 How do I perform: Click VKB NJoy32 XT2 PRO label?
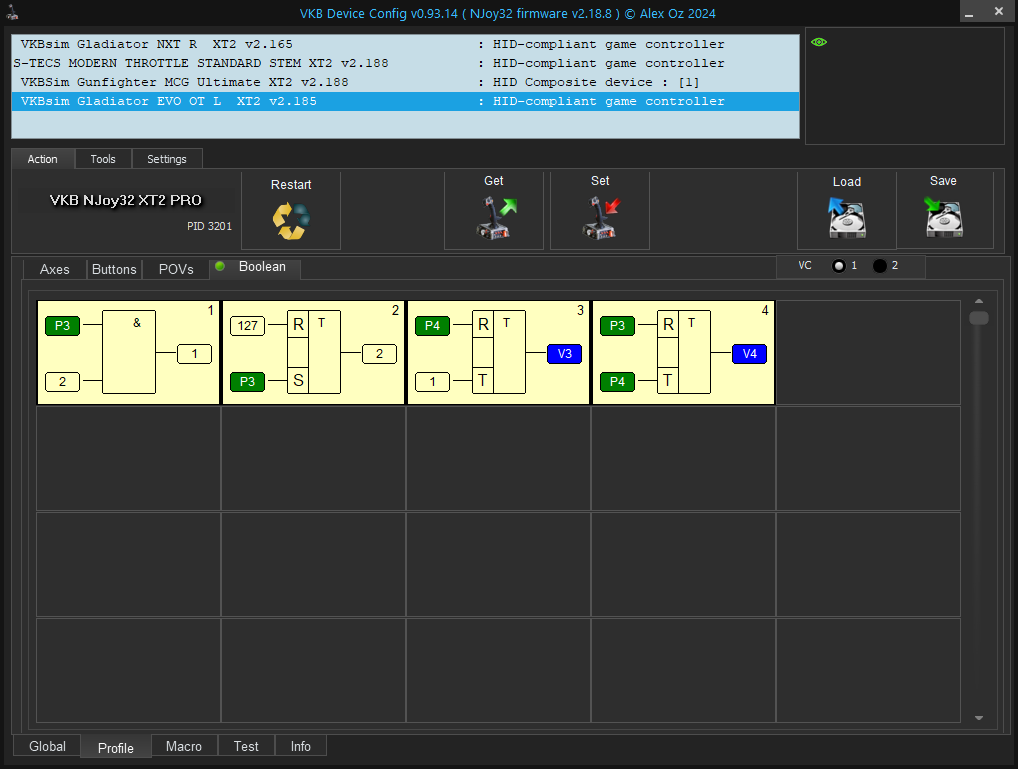126,201
